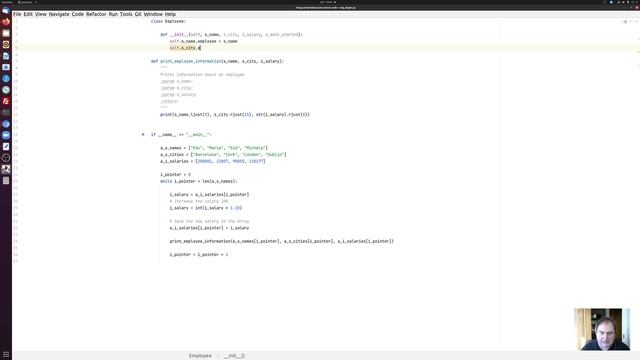
Task: Open the Help app from the dock
Action: coord(6,78)
